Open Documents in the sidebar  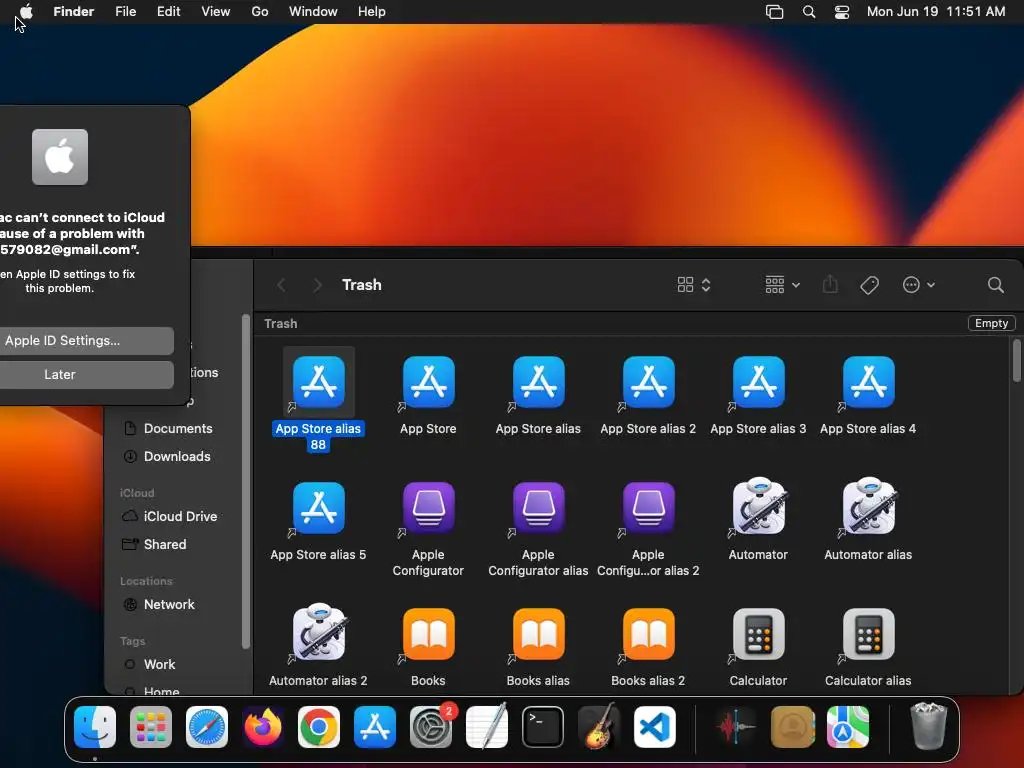[x=168, y=428]
